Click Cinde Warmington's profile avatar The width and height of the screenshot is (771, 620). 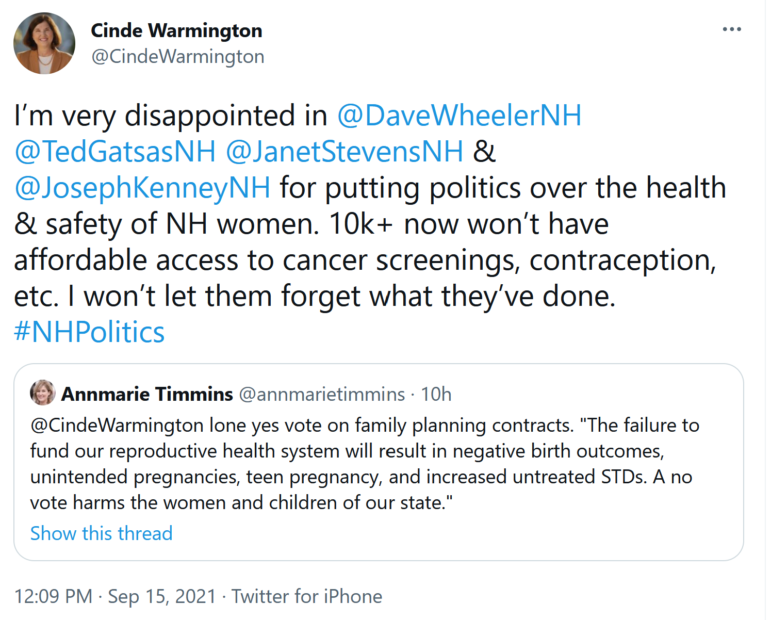pyautogui.click(x=44, y=43)
